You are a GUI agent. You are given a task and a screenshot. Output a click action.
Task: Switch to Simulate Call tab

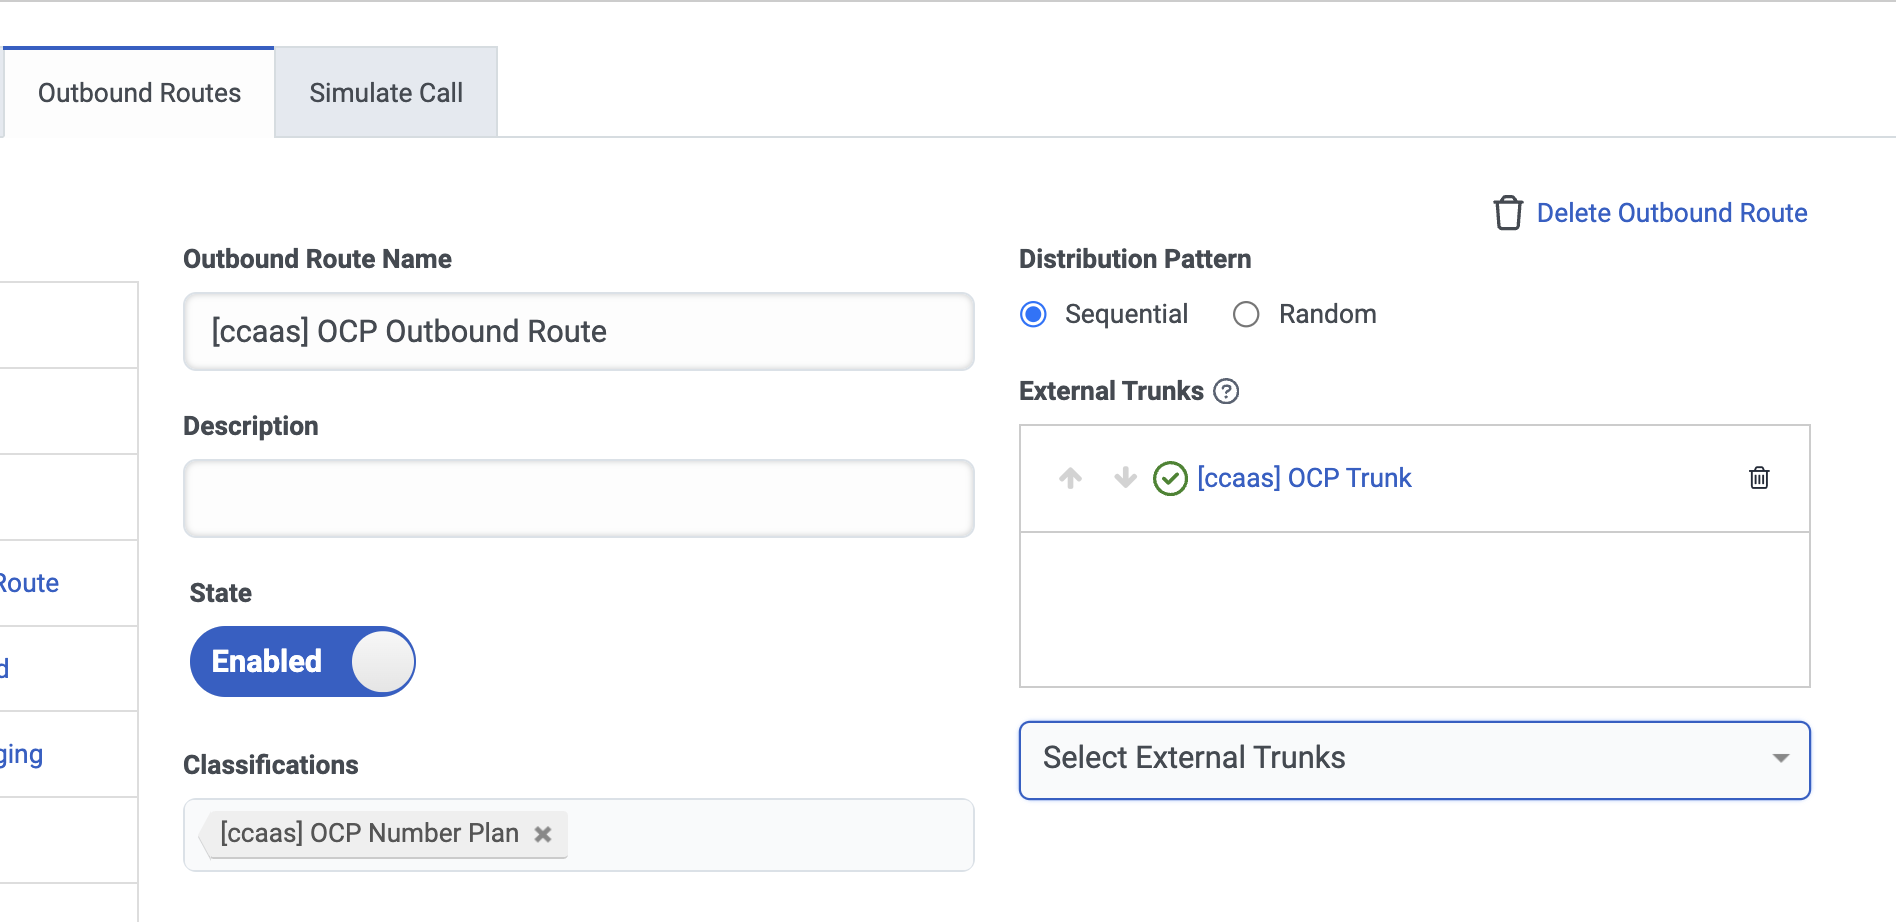pos(386,93)
